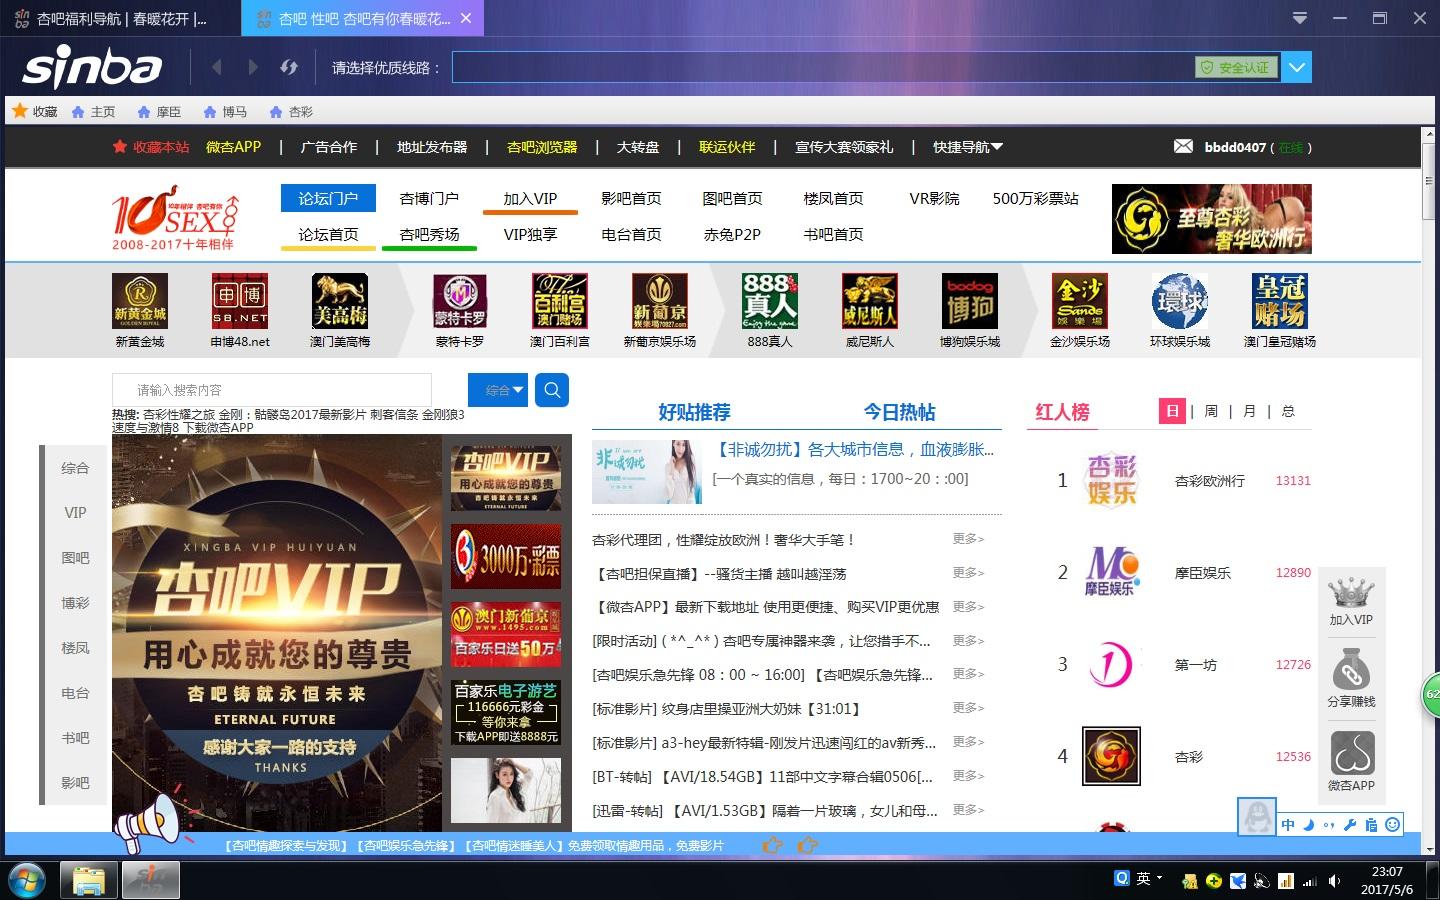This screenshot has width=1440, height=900.
Task: Open the 综合 search category dropdown
Action: (x=497, y=390)
